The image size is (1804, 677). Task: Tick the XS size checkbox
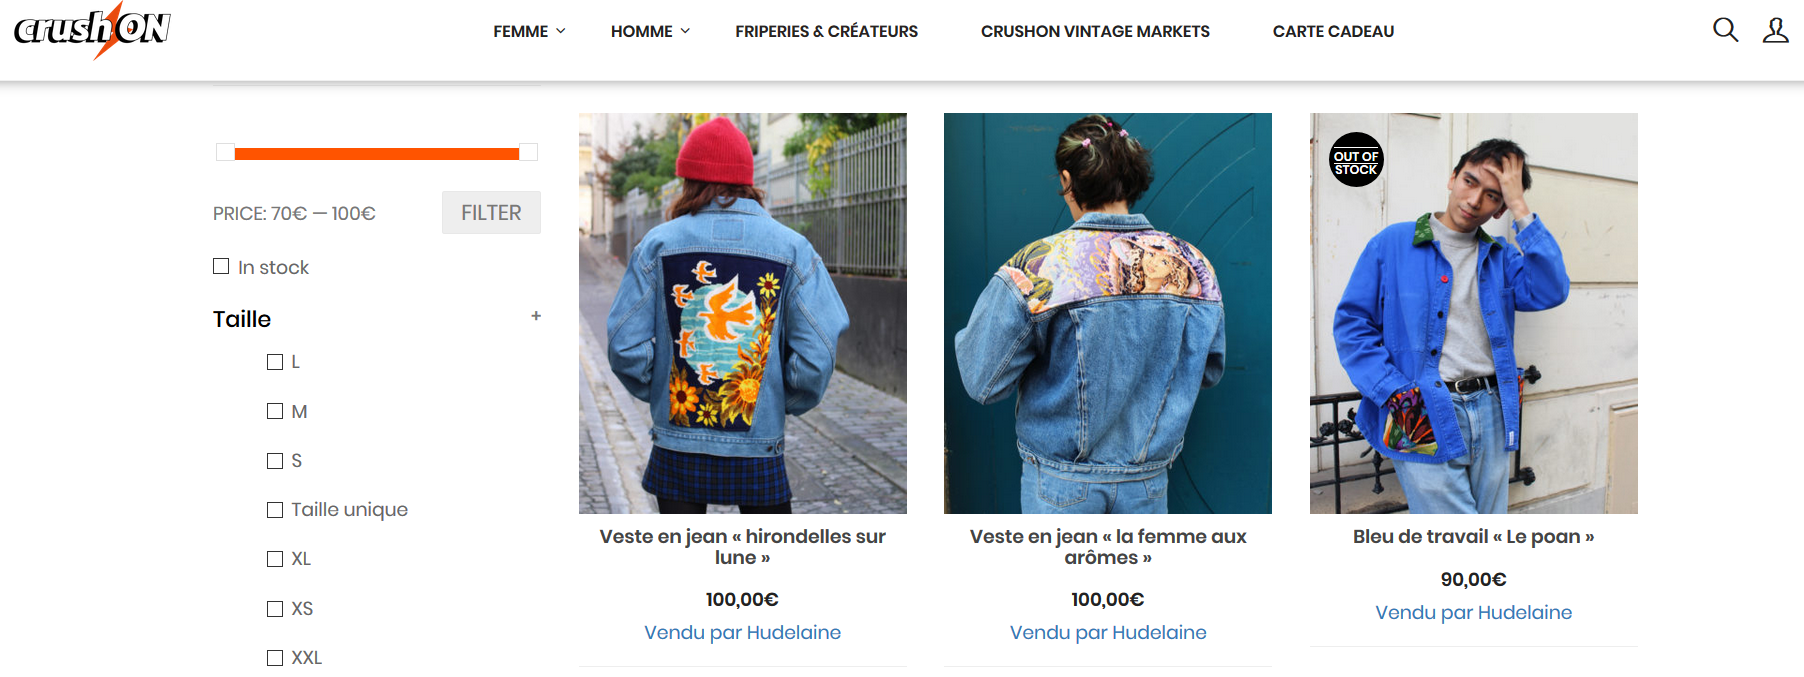click(275, 608)
